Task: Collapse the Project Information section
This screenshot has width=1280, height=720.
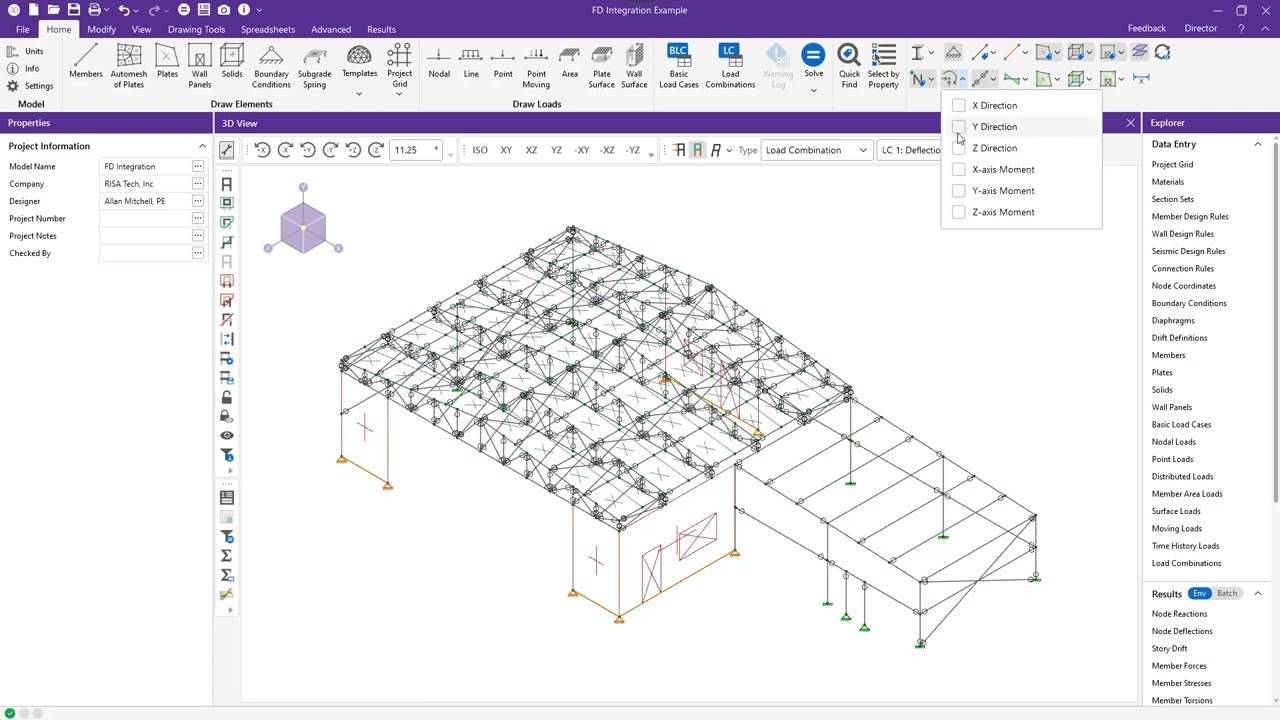Action: (202, 146)
